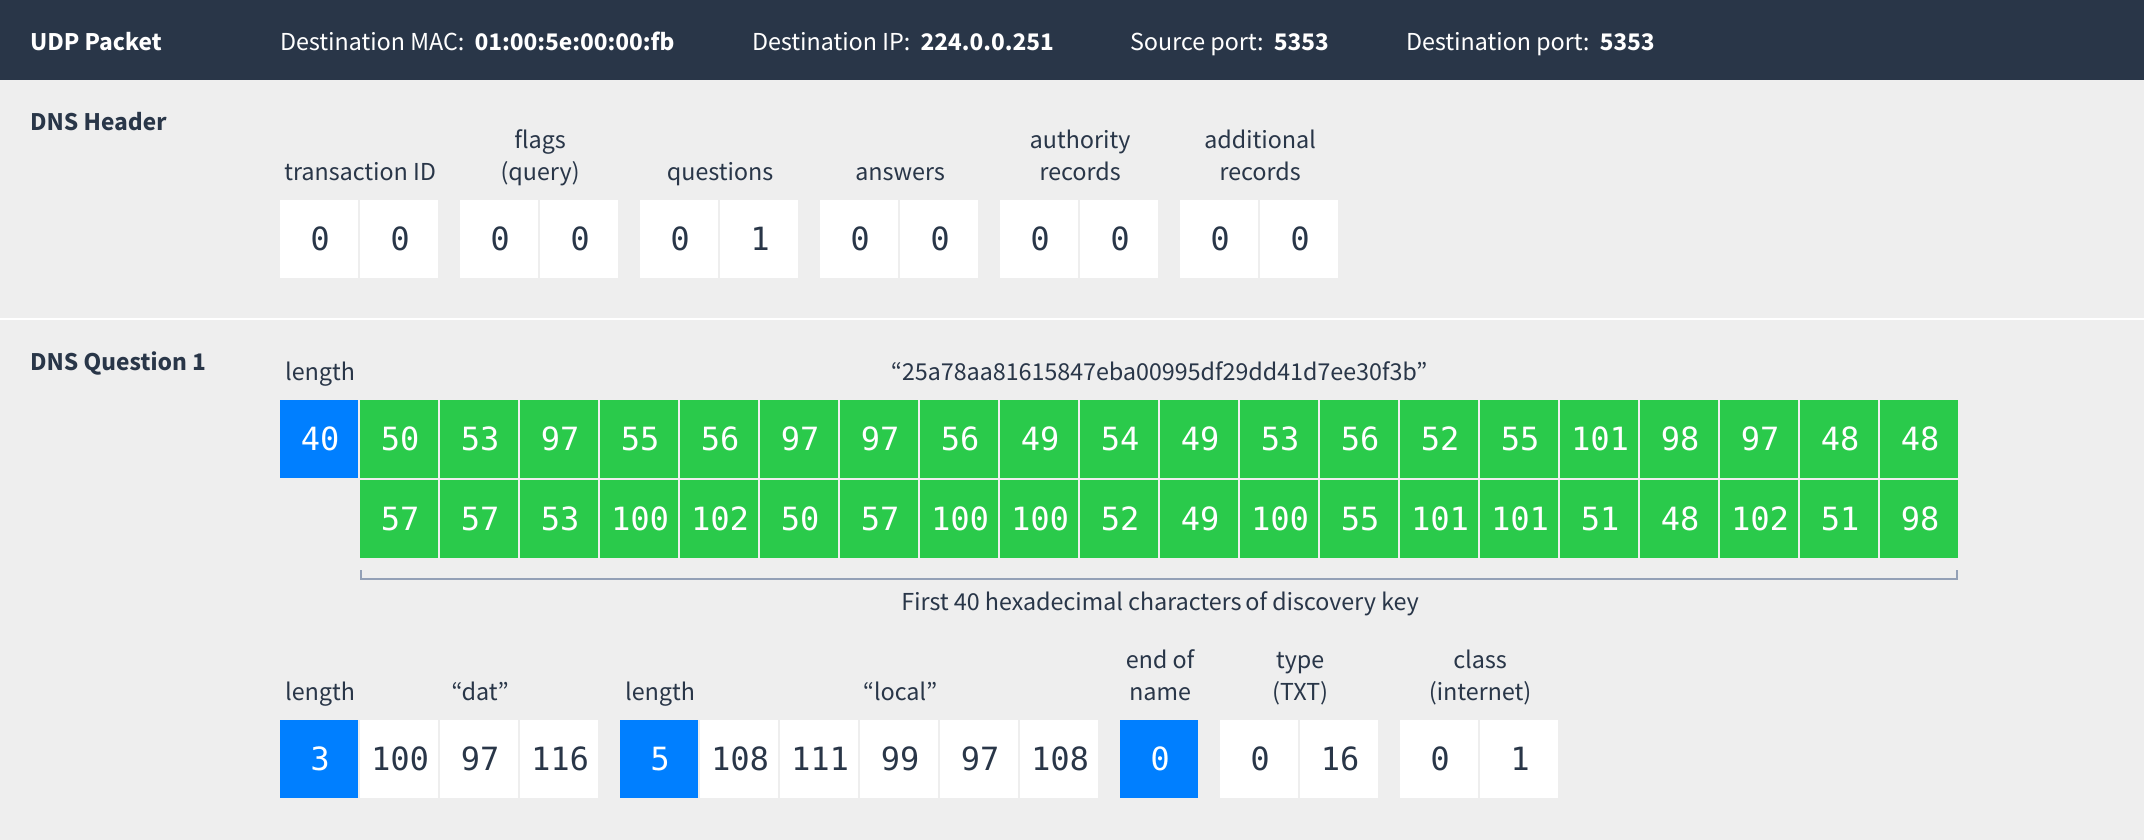Image resolution: width=2144 pixels, height=840 pixels.
Task: Click the blue length cell showing 5
Action: pos(659,759)
